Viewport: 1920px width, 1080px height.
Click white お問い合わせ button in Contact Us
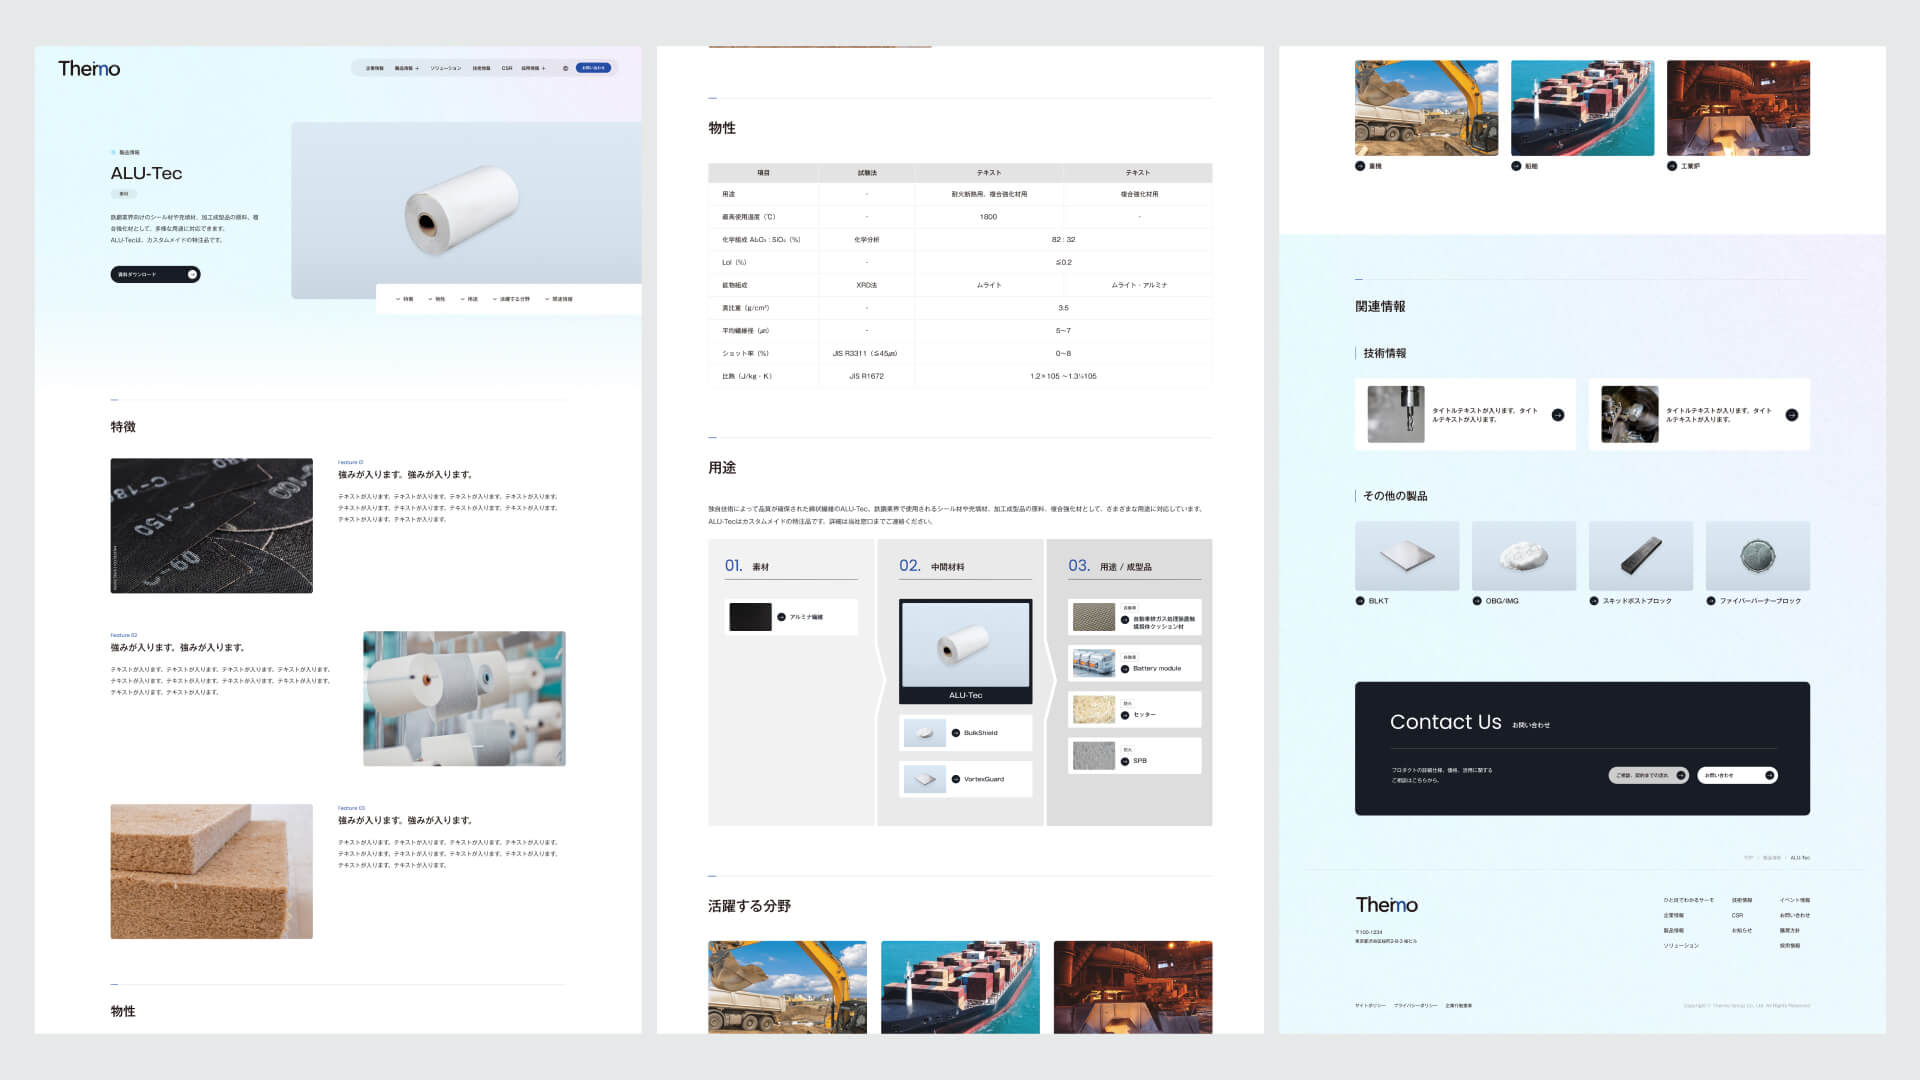[x=1737, y=775]
